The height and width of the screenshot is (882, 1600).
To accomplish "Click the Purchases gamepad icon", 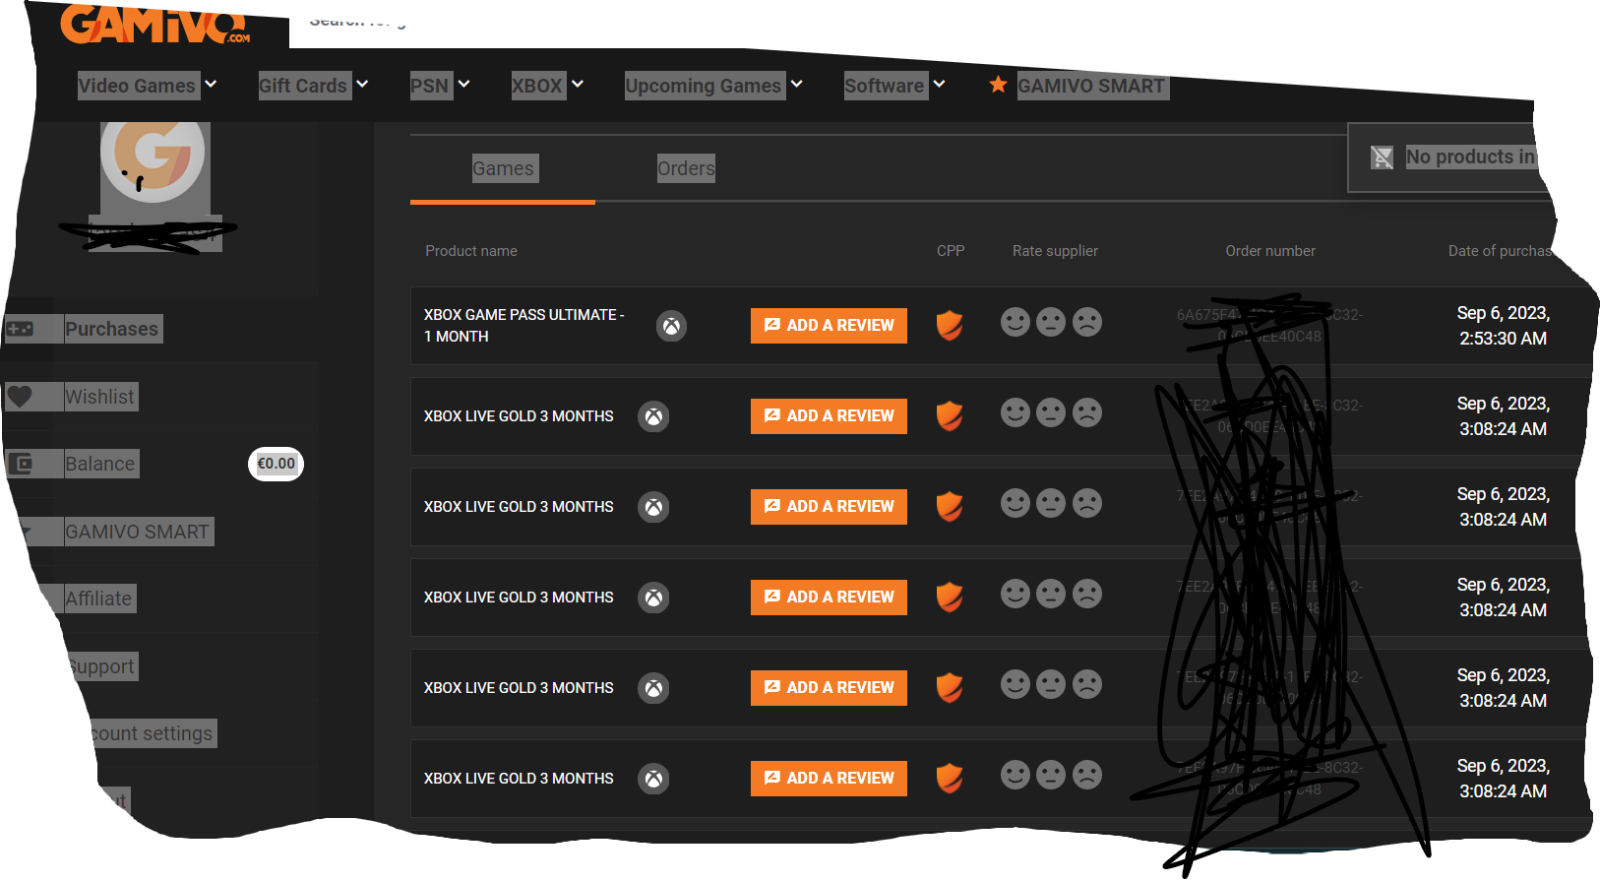I will (20, 328).
